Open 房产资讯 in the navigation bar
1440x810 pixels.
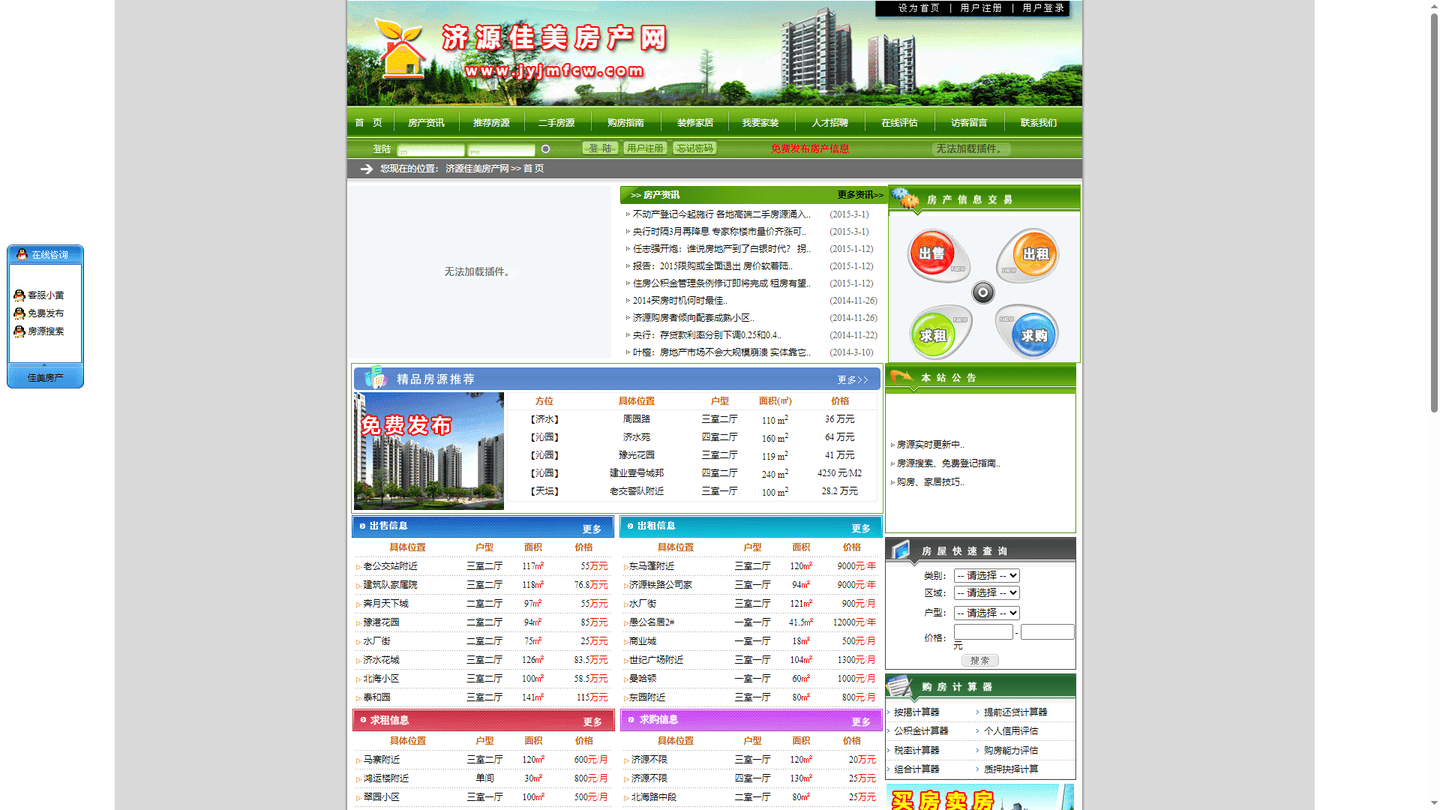tap(426, 123)
